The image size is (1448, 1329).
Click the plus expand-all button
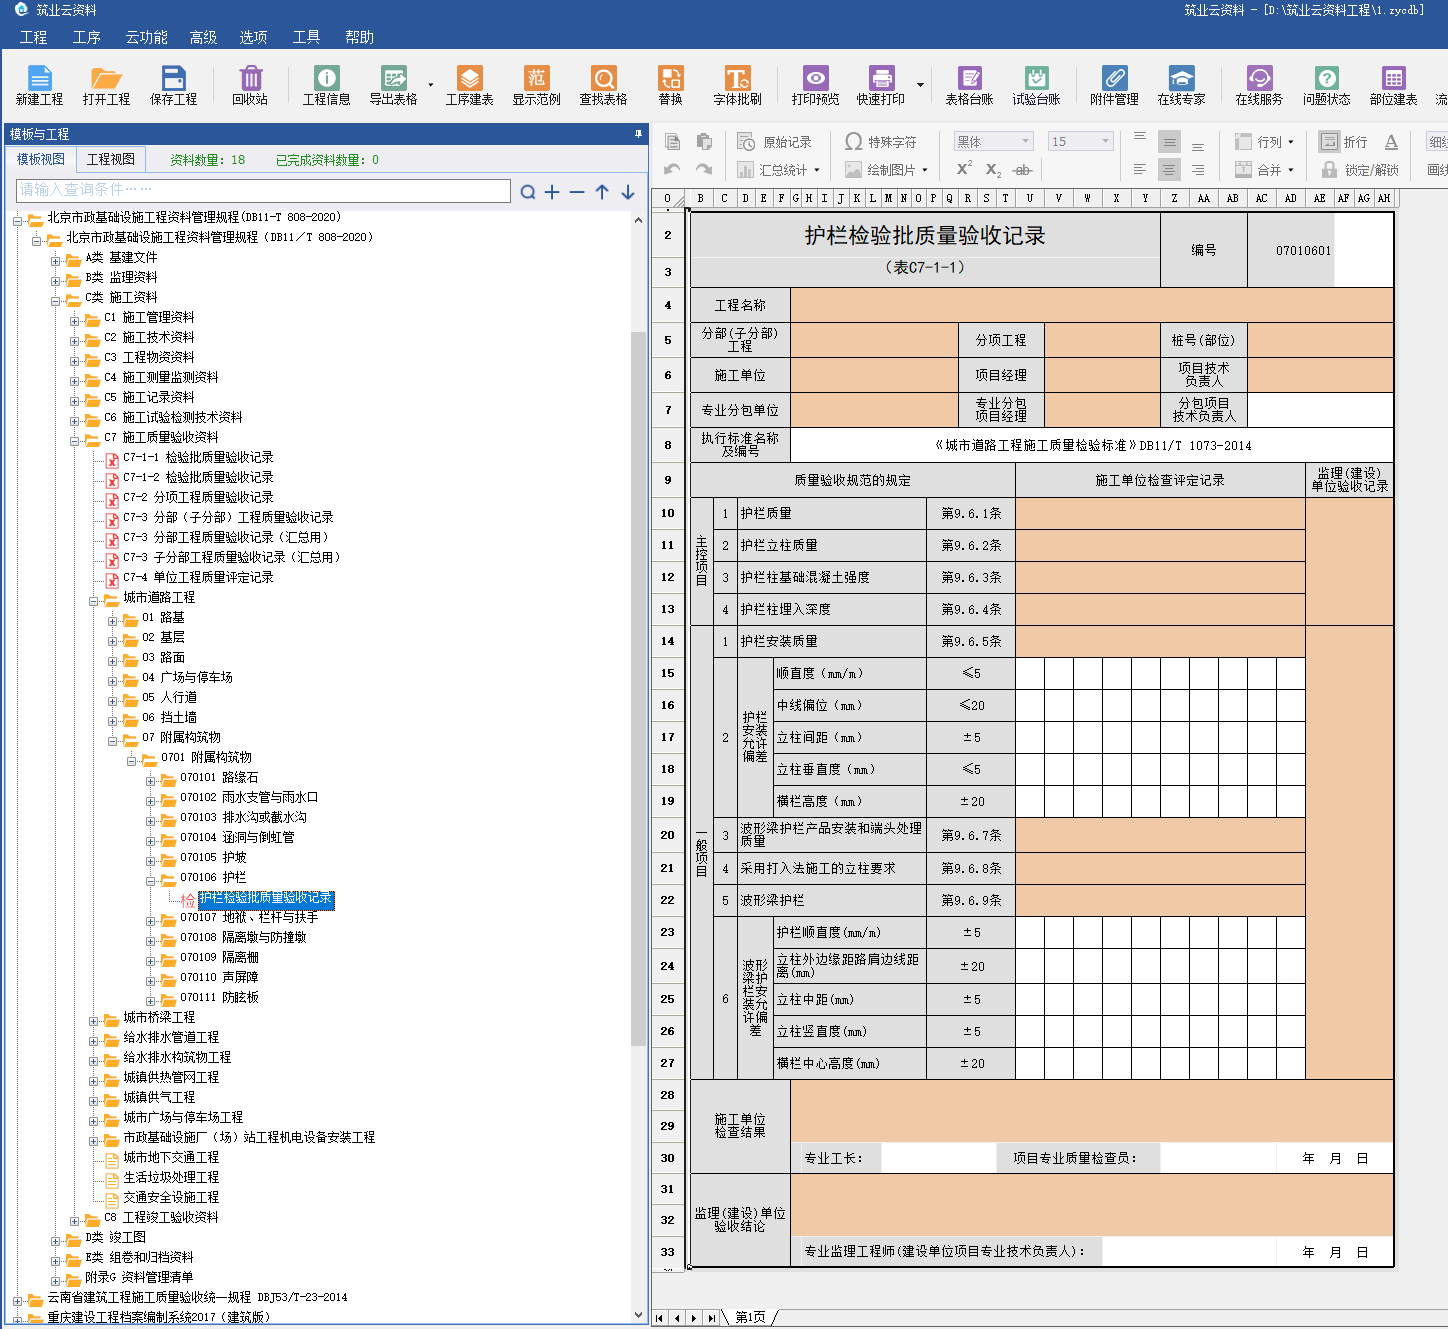click(x=552, y=191)
